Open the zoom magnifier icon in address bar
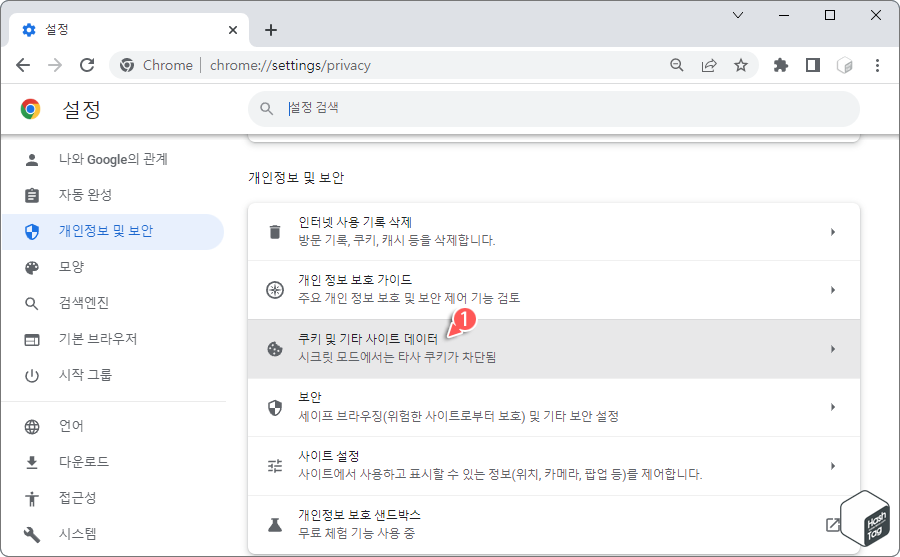This screenshot has height=557, width=900. (677, 65)
